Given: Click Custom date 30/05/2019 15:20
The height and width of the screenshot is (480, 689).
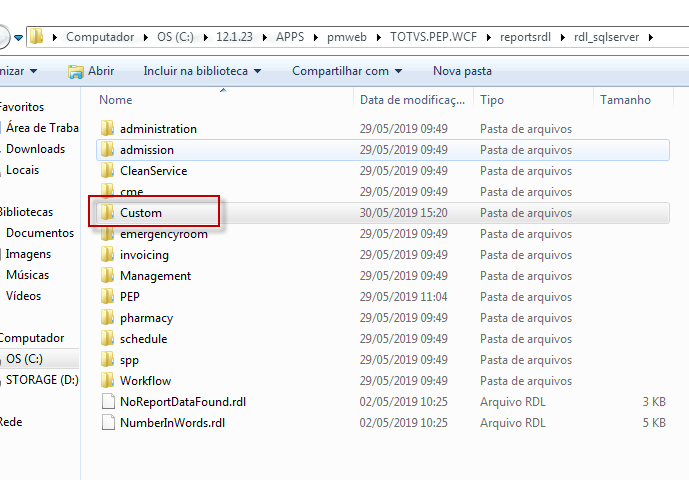Looking at the screenshot, I should [403, 213].
